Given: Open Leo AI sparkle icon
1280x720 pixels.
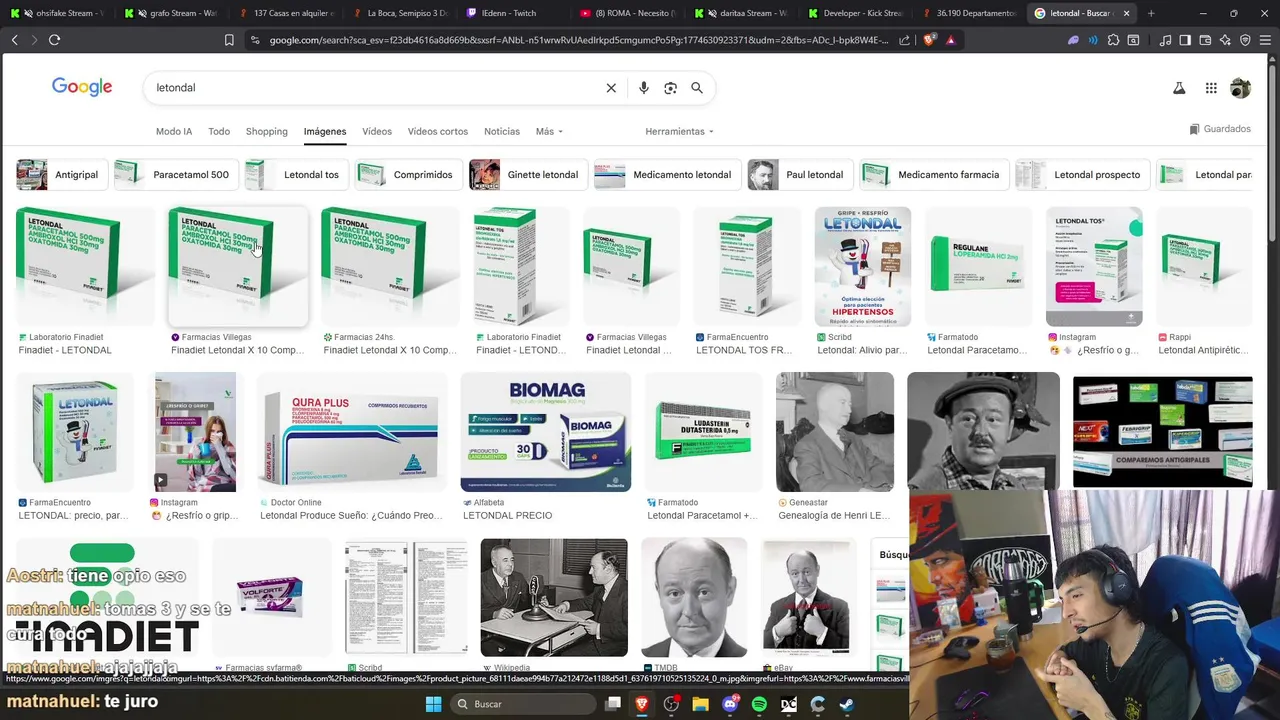Looking at the screenshot, I should [1225, 40].
